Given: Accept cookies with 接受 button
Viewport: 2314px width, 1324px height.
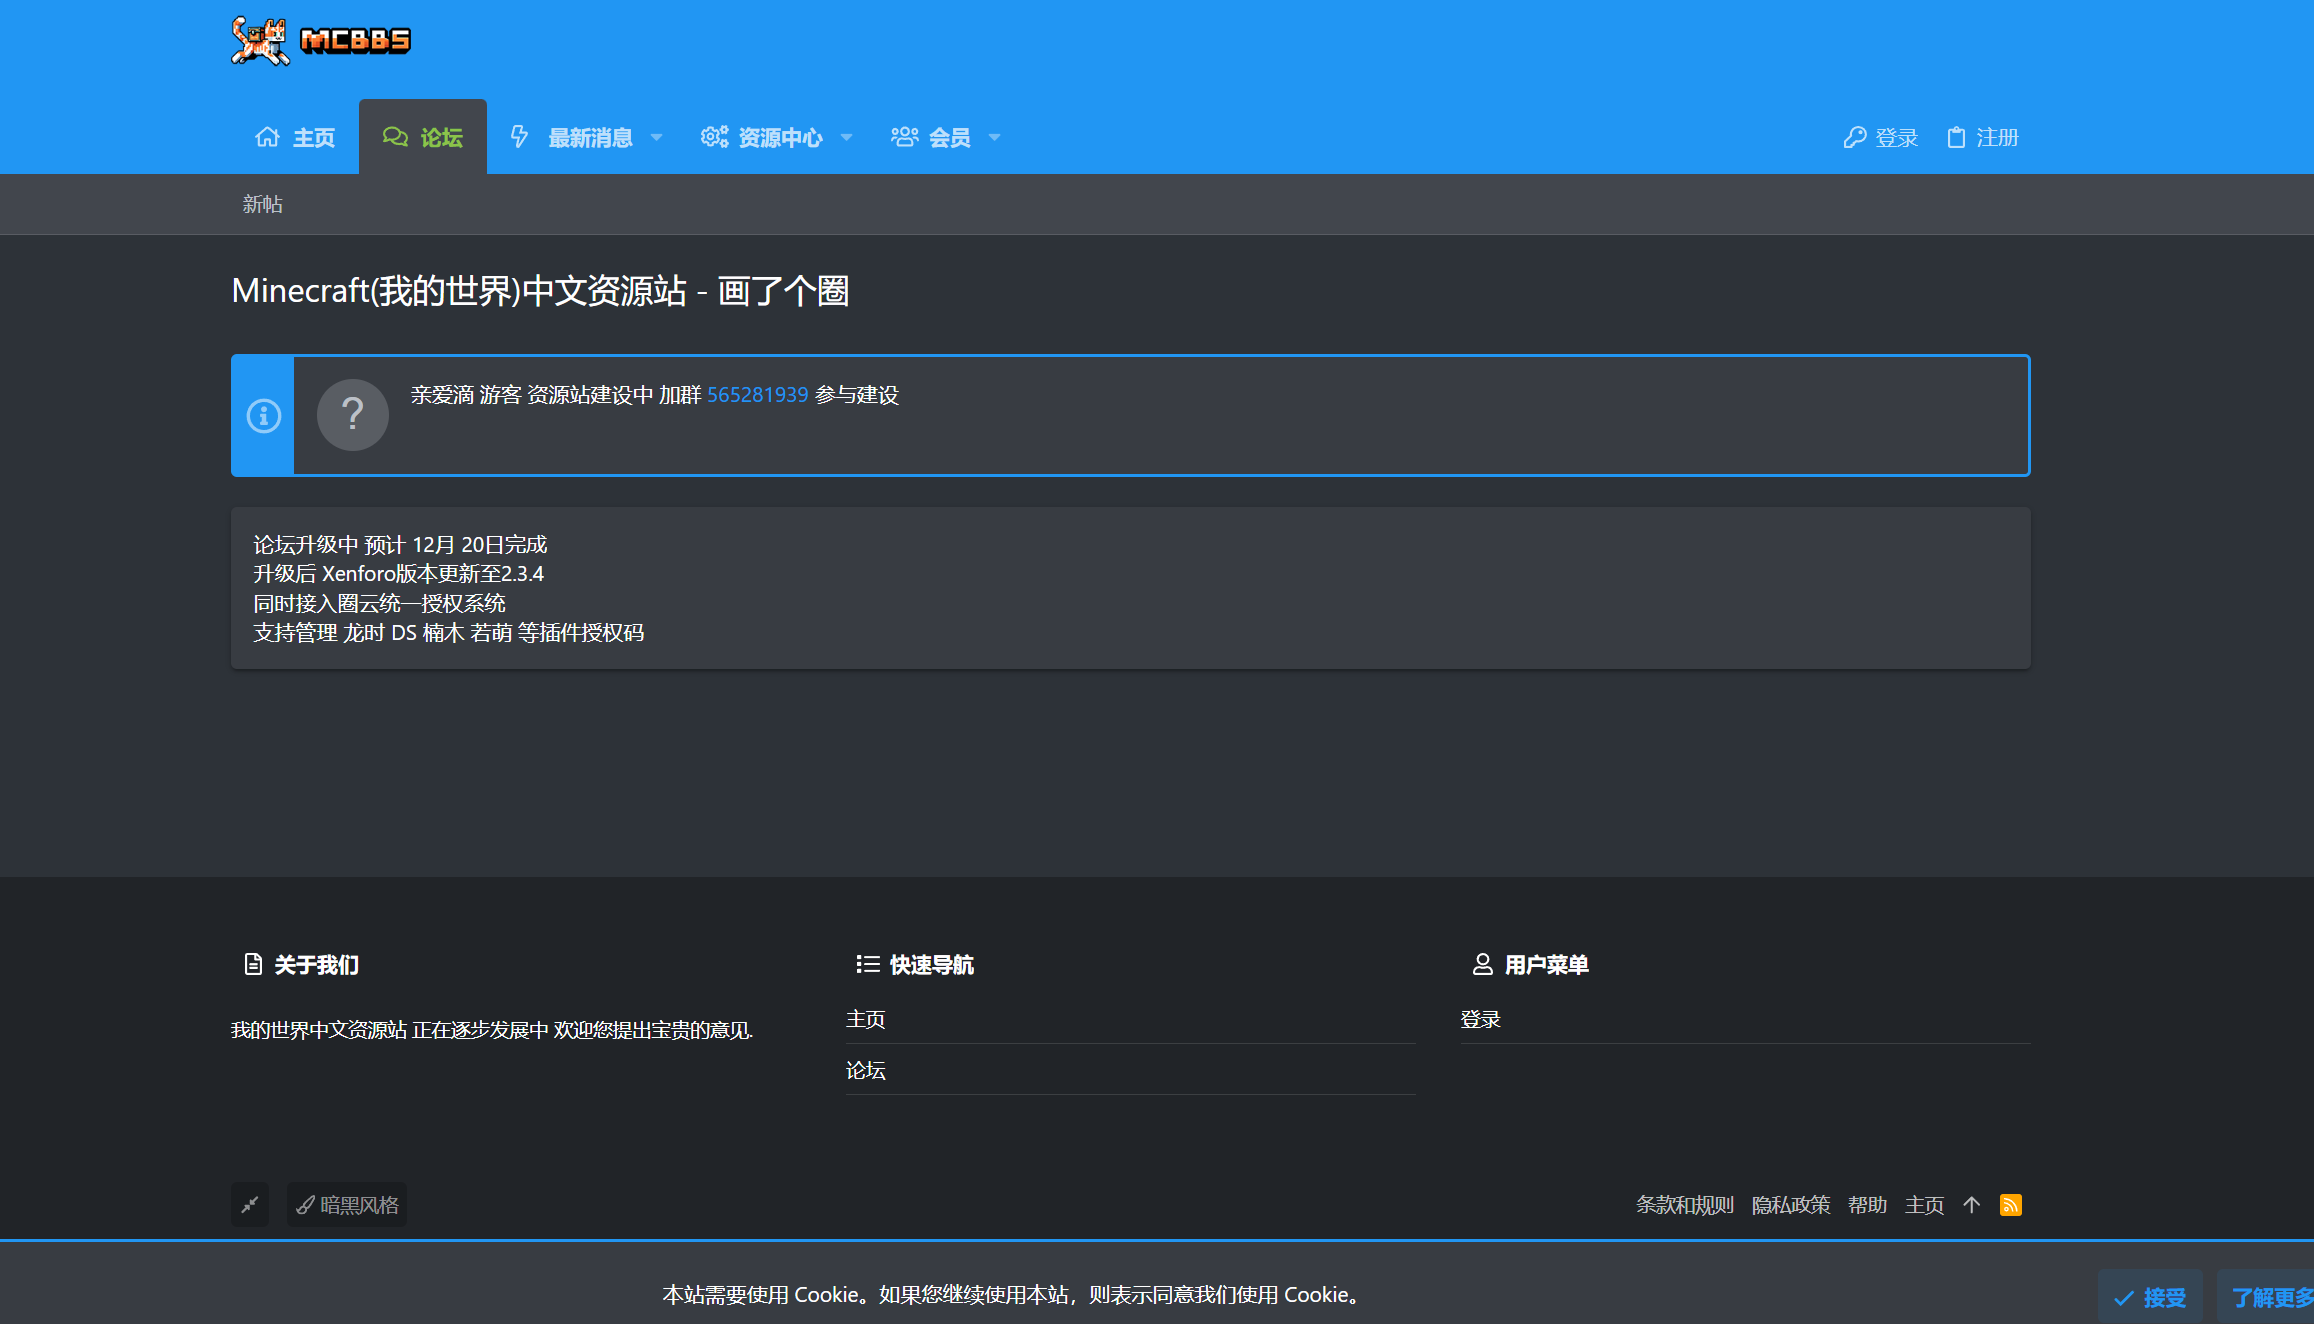Looking at the screenshot, I should tap(2150, 1297).
